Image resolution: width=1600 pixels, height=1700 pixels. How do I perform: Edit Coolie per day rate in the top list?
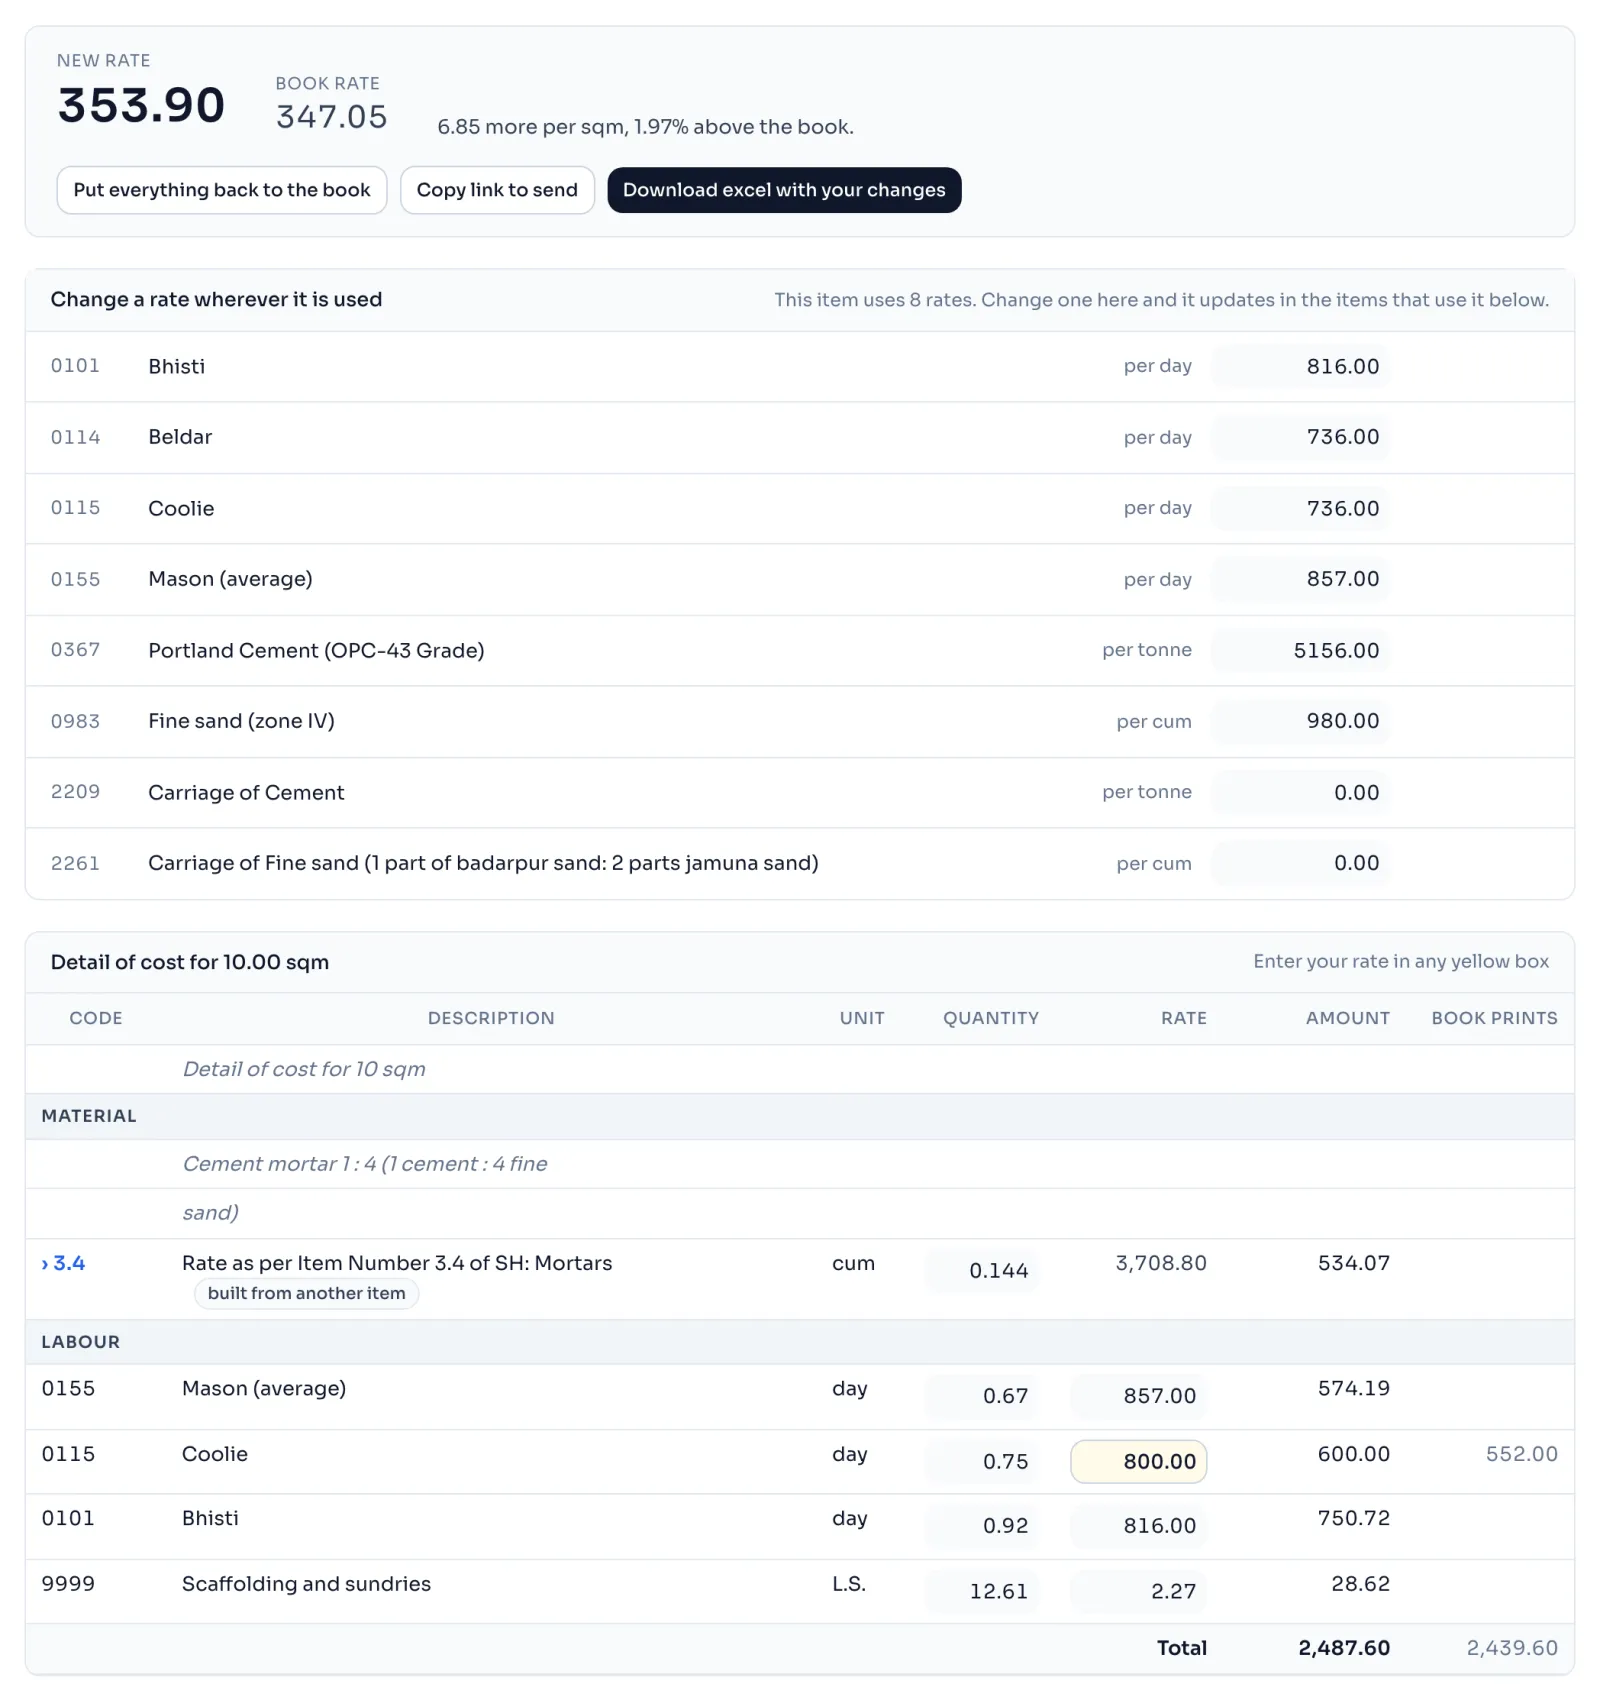1300,508
